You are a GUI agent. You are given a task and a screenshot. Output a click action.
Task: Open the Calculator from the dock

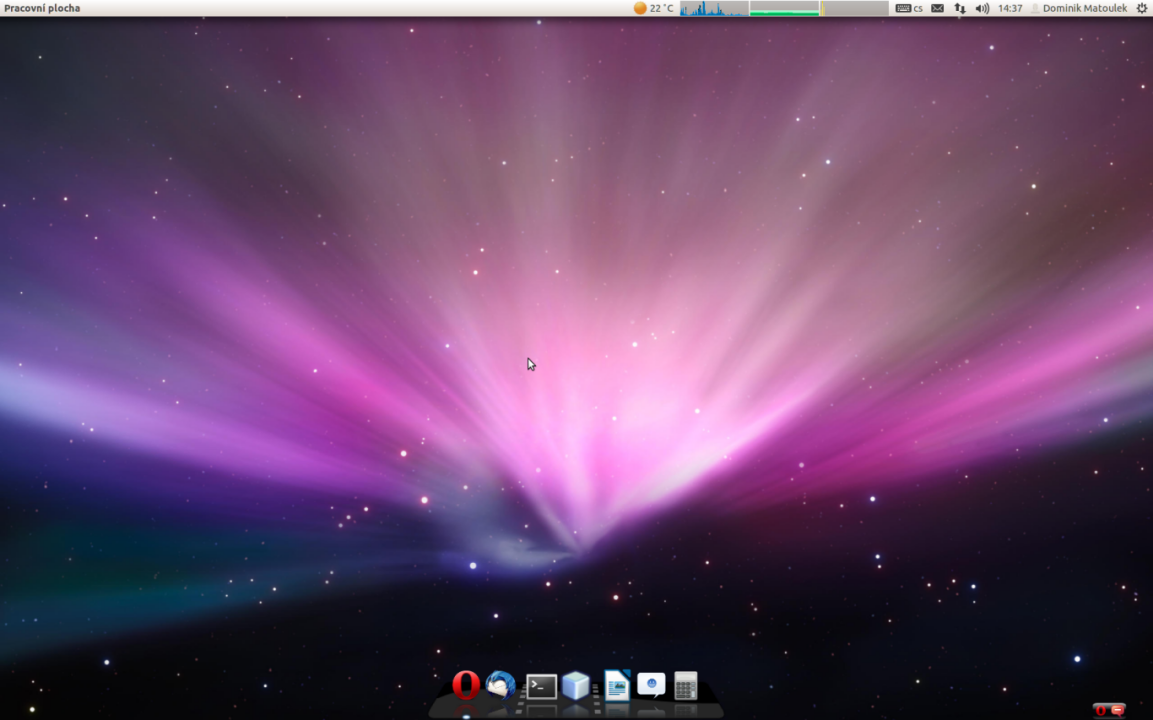[685, 685]
